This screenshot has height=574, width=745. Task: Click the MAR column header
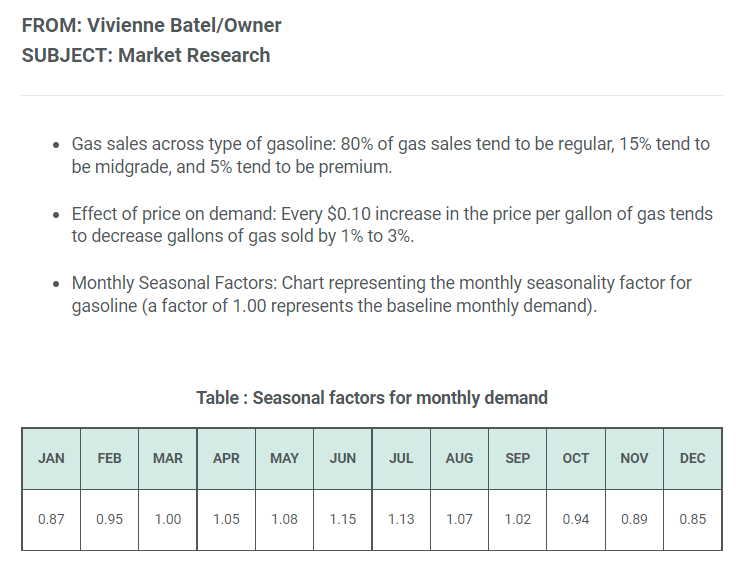coord(168,458)
